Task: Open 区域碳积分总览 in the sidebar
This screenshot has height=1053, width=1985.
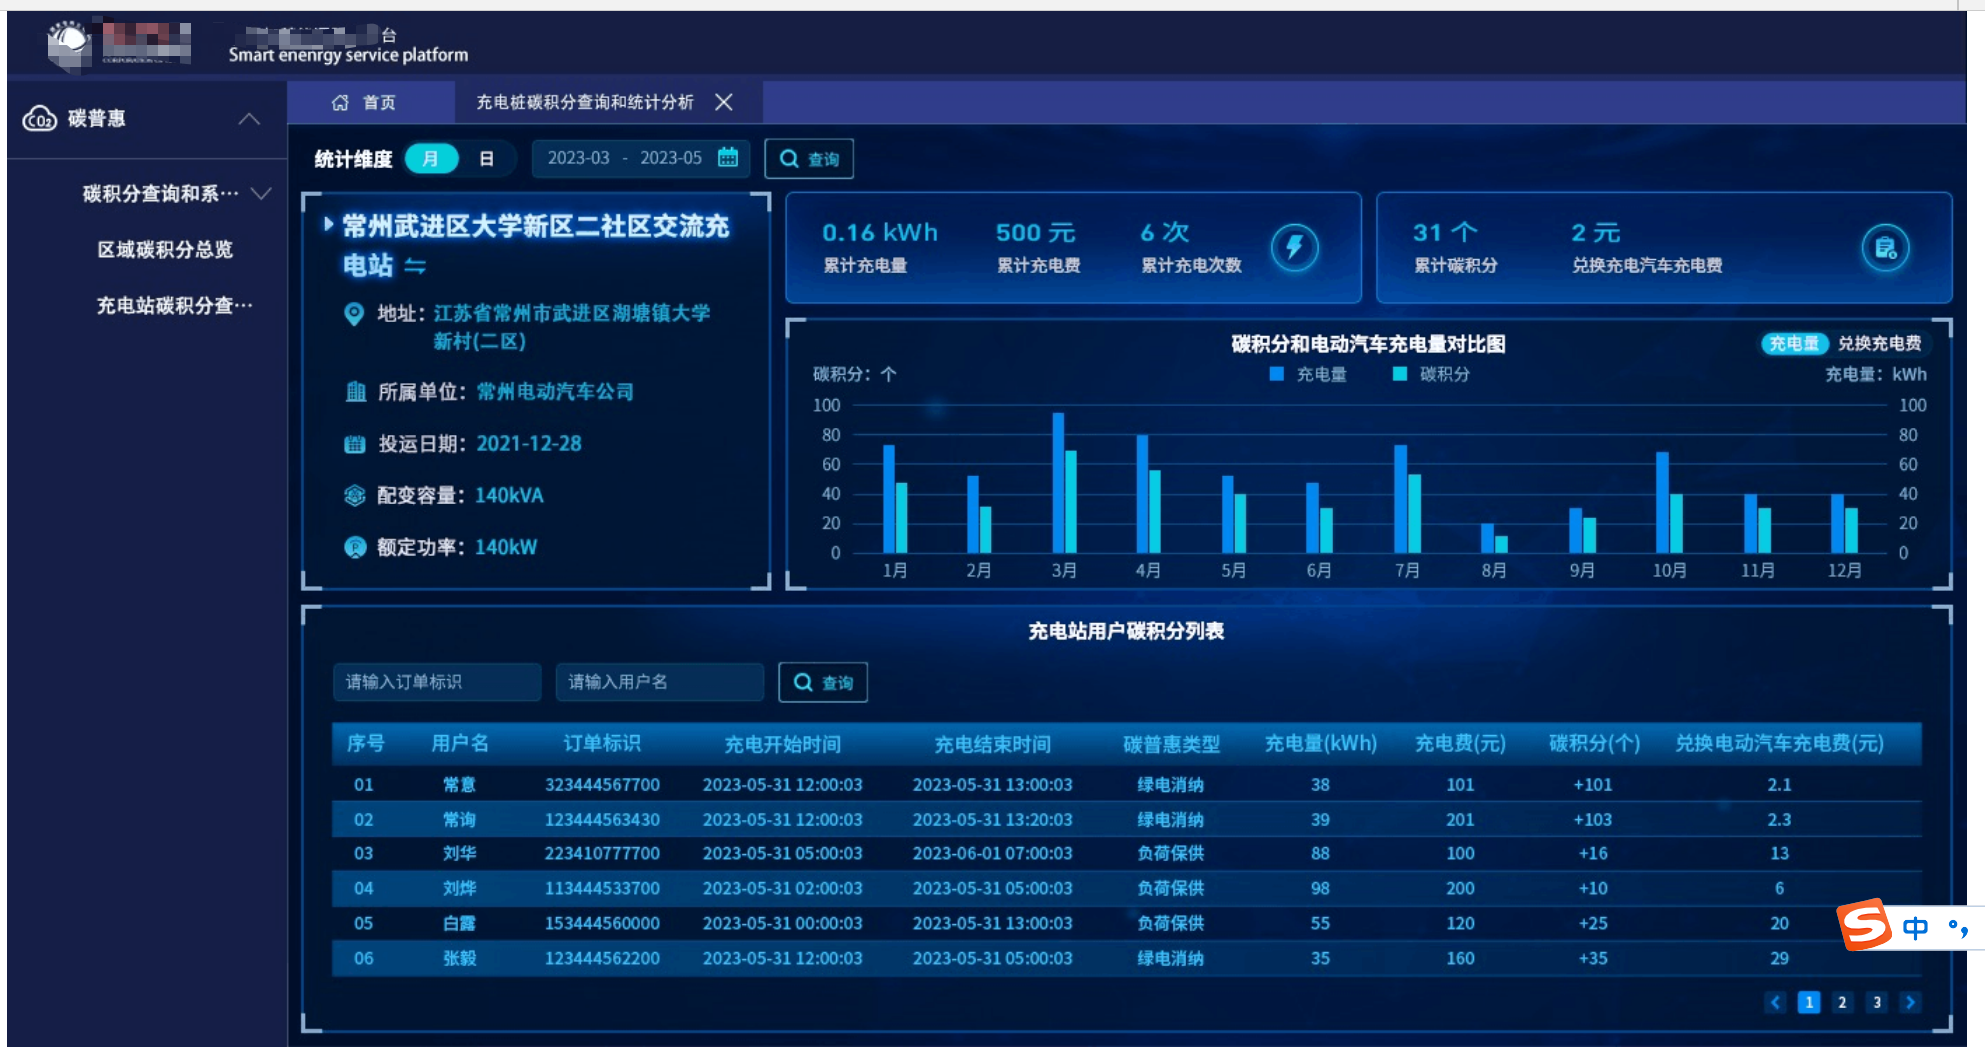Action: coord(165,249)
